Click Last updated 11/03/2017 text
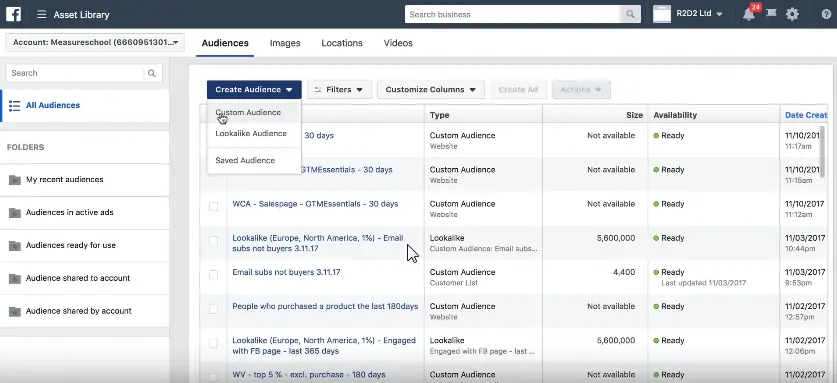The height and width of the screenshot is (383, 837). [x=704, y=283]
